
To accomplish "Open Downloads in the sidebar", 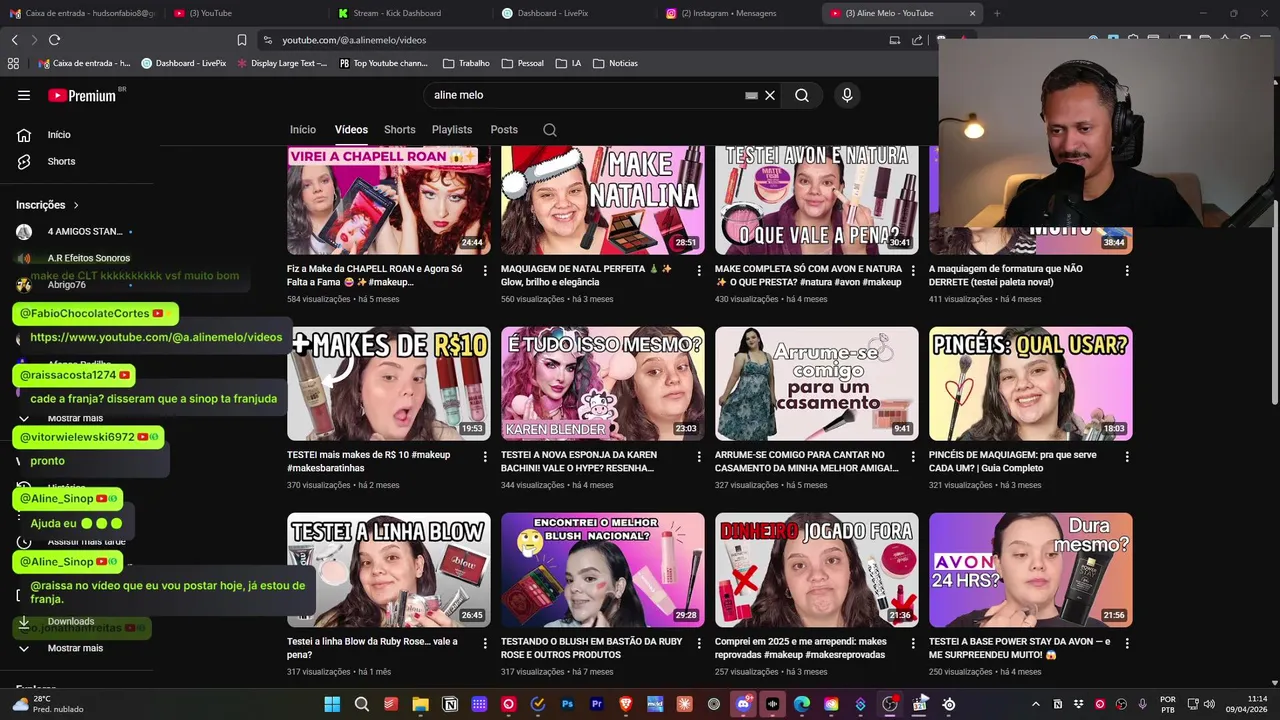I will [70, 621].
